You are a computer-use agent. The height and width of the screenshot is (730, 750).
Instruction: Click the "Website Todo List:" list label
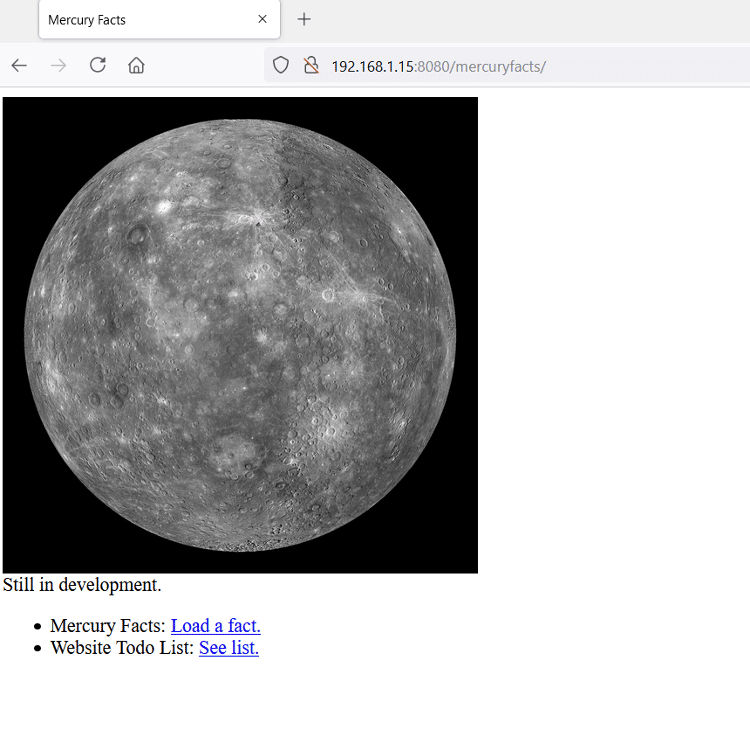(x=122, y=648)
